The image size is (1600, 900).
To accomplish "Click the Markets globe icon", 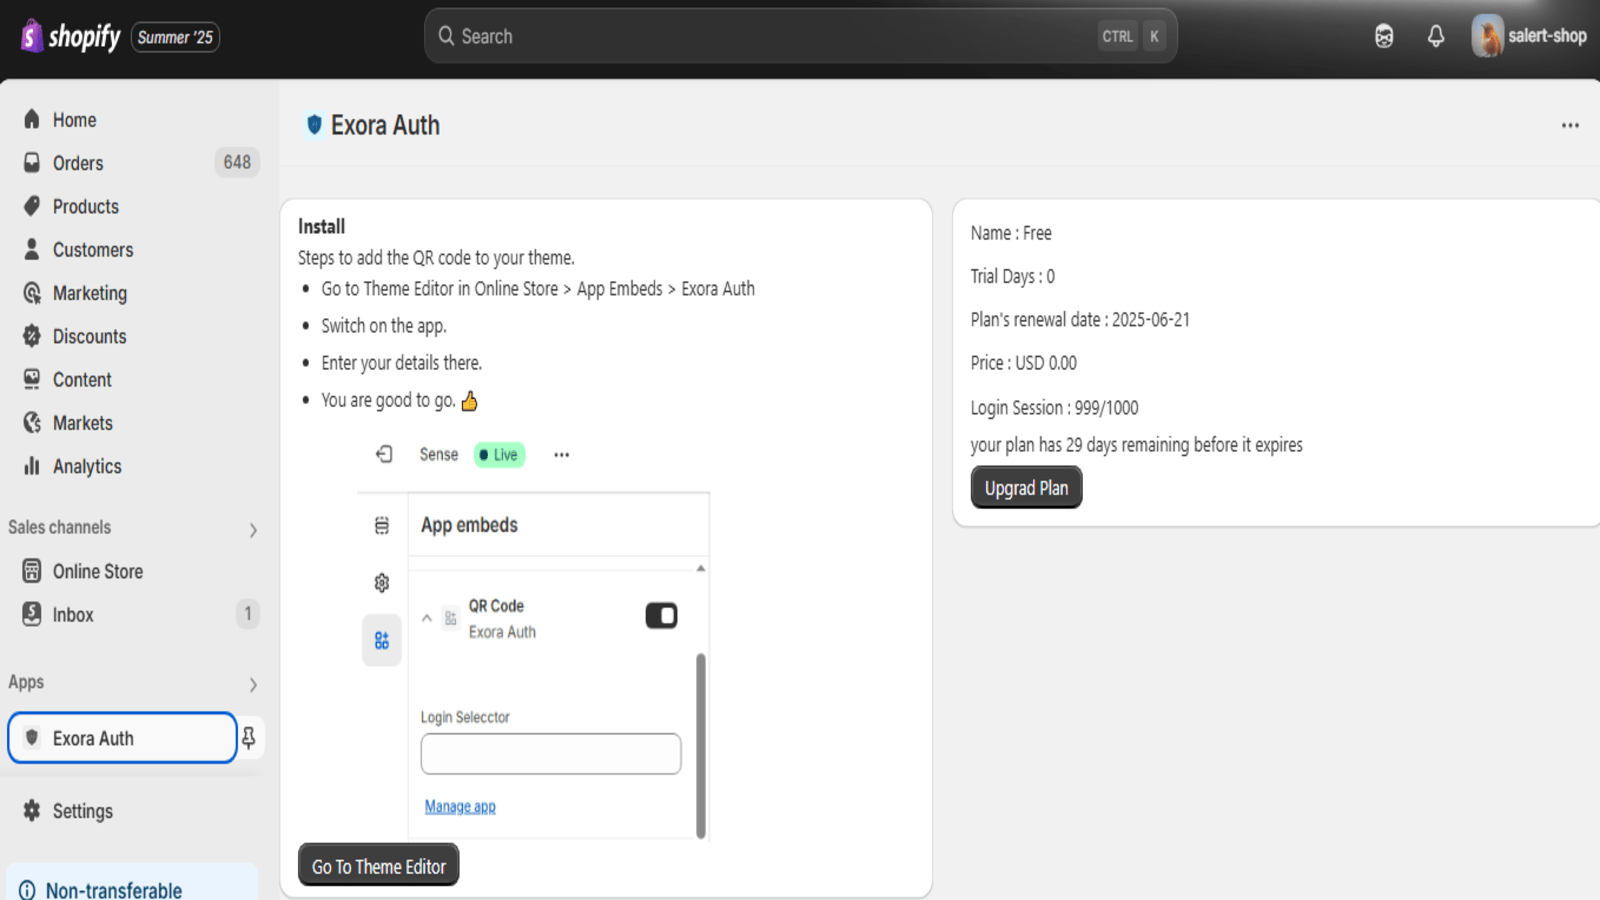I will point(32,422).
